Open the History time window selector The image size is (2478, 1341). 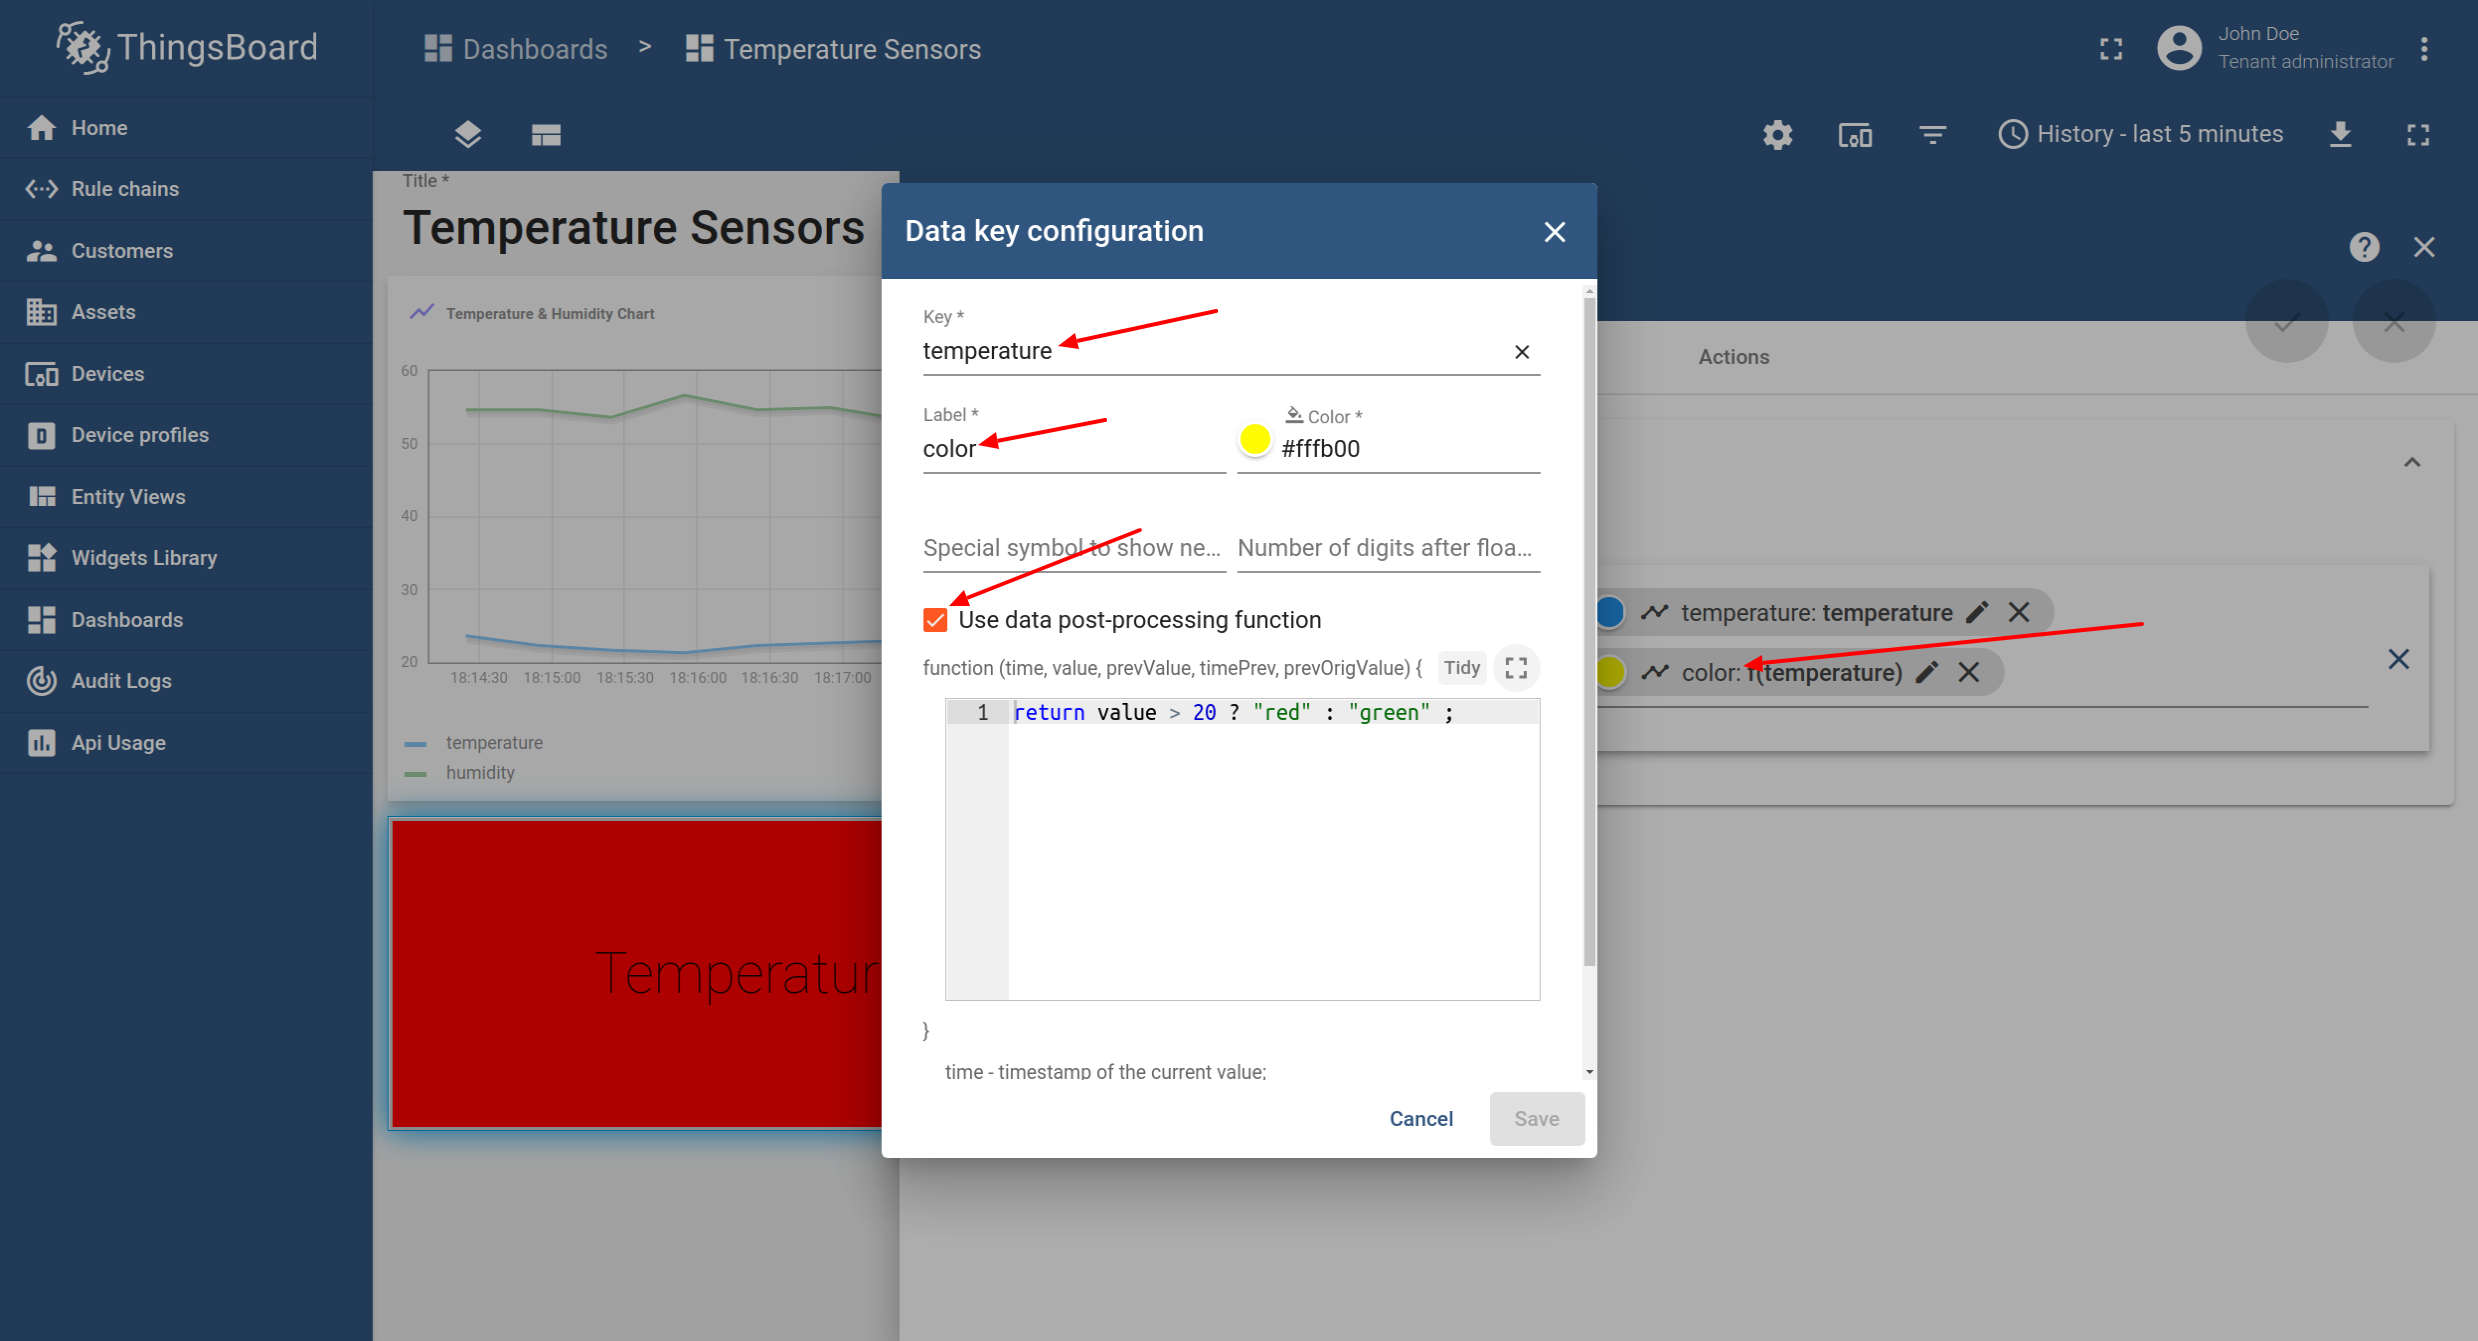(2140, 133)
